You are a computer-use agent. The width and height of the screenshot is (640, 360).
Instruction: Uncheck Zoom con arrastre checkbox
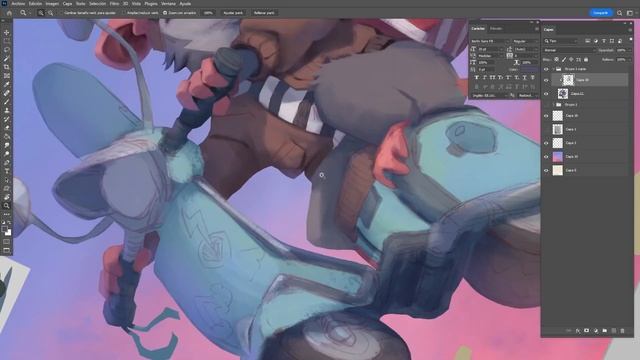[x=165, y=13]
